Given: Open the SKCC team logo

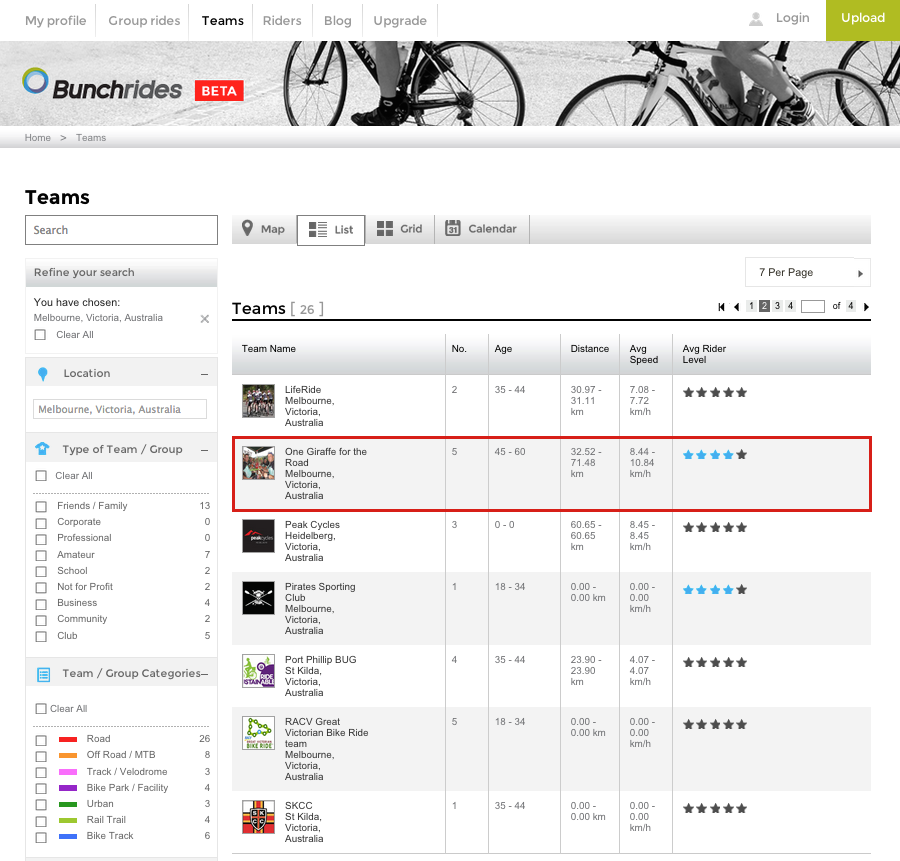Looking at the screenshot, I should coord(258,816).
